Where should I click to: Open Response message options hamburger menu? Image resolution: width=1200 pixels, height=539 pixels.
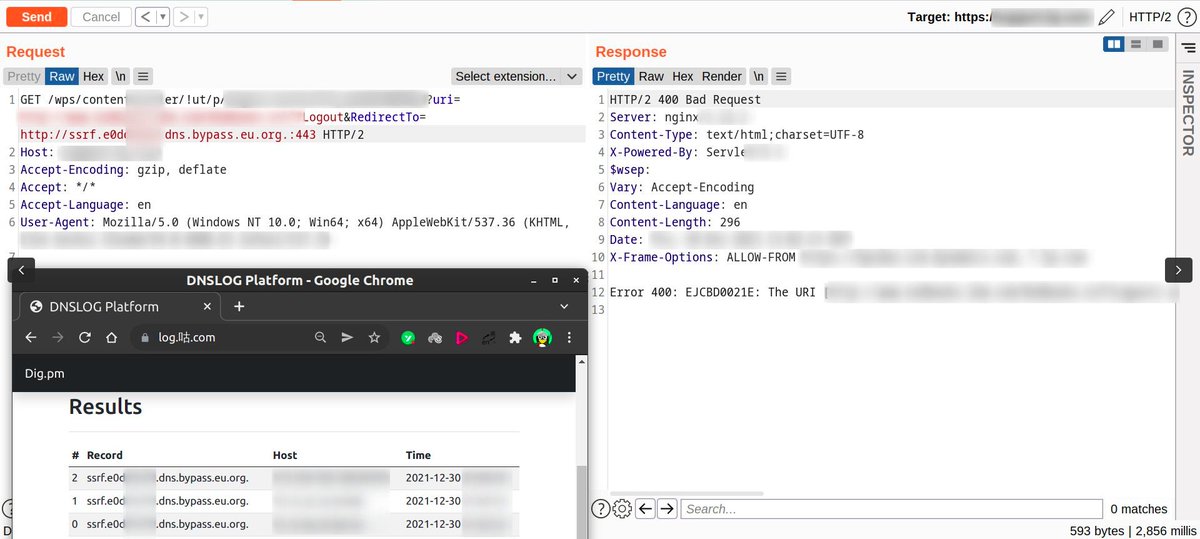[782, 76]
